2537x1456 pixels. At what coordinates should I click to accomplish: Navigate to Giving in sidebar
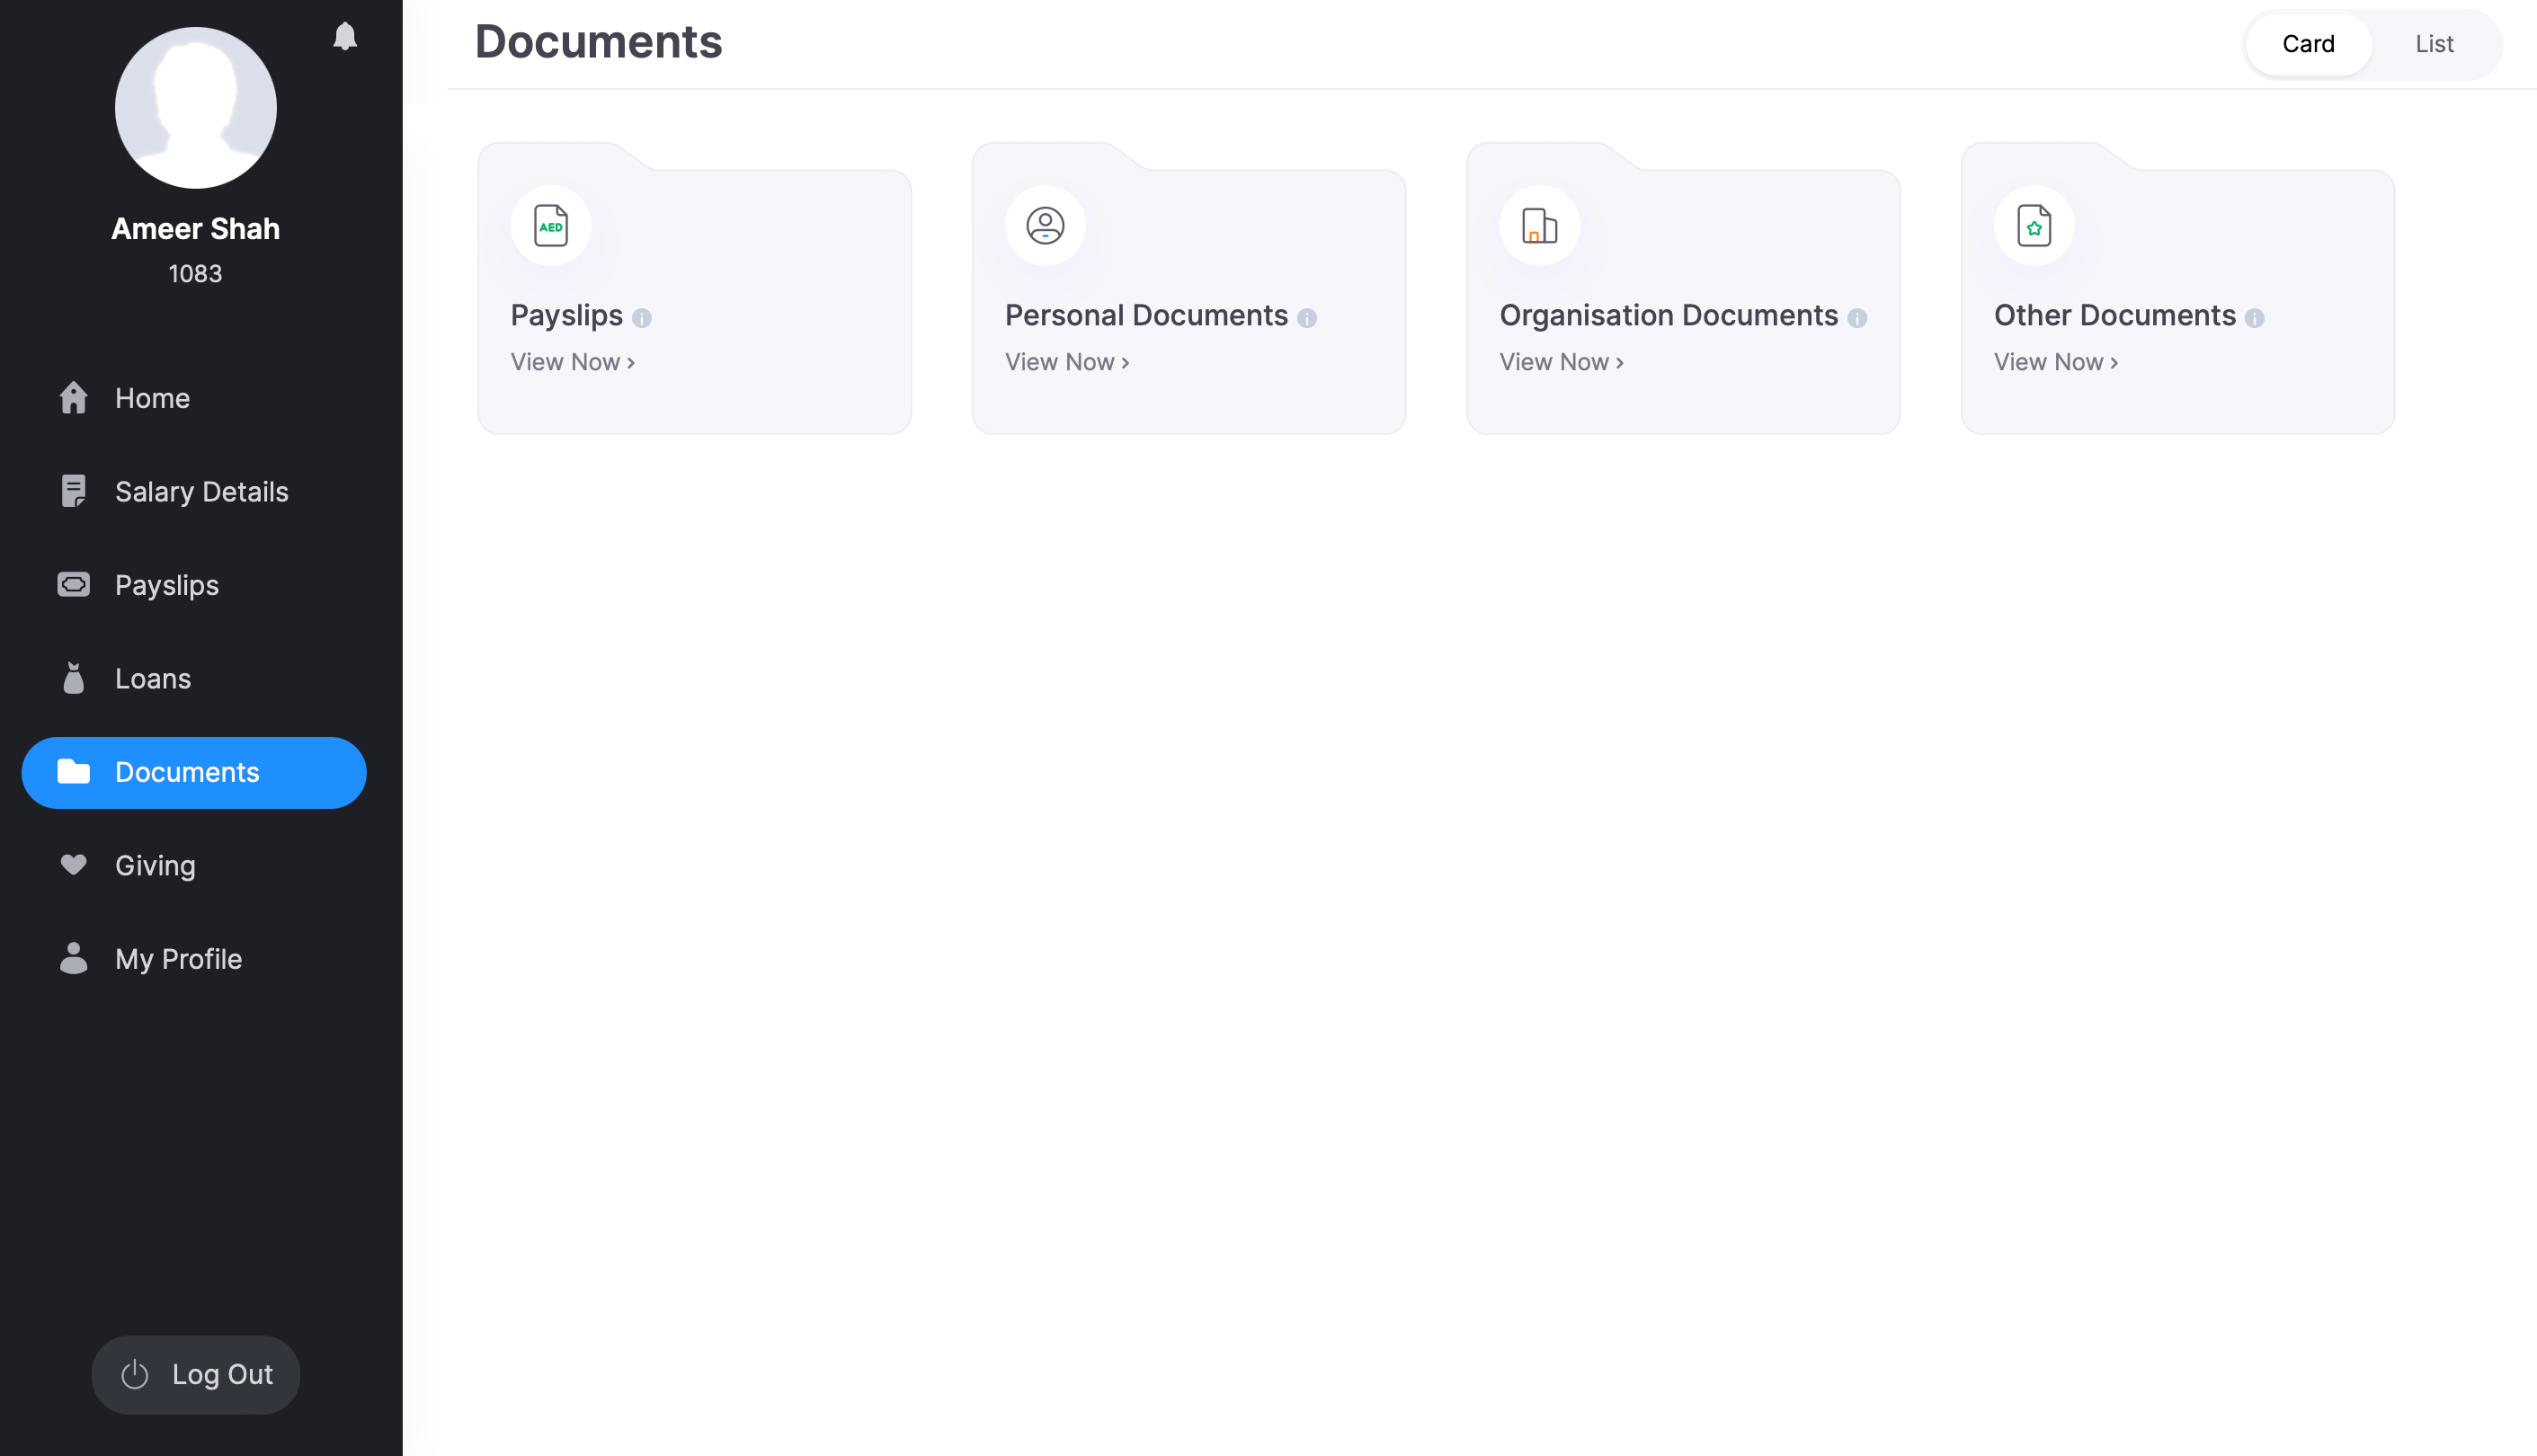pos(155,866)
